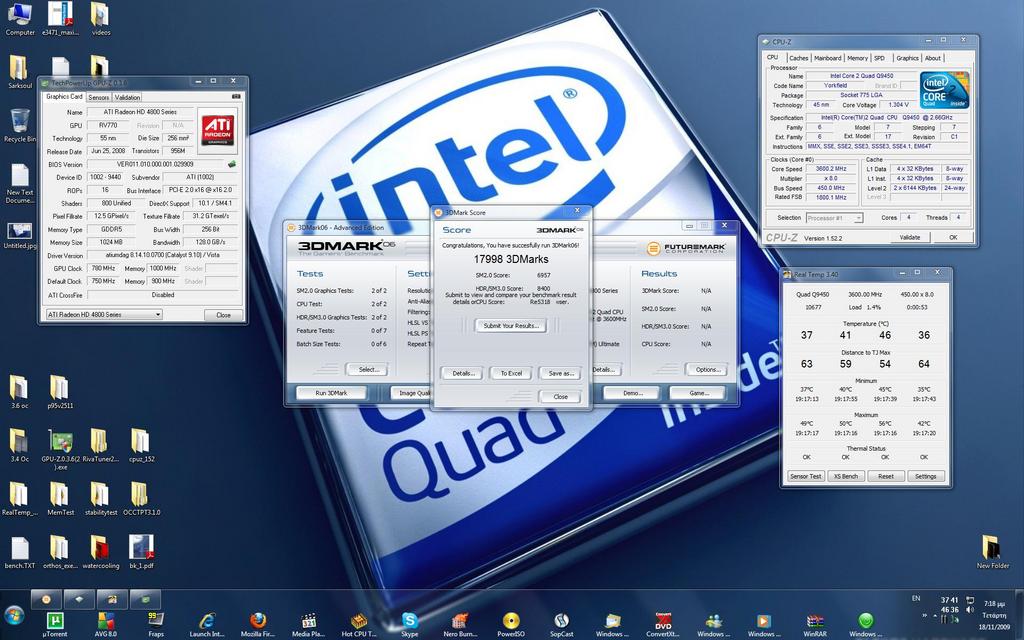Click the ATI Radeon logo in GPU-Z
The height and width of the screenshot is (640, 1024).
coord(217,129)
